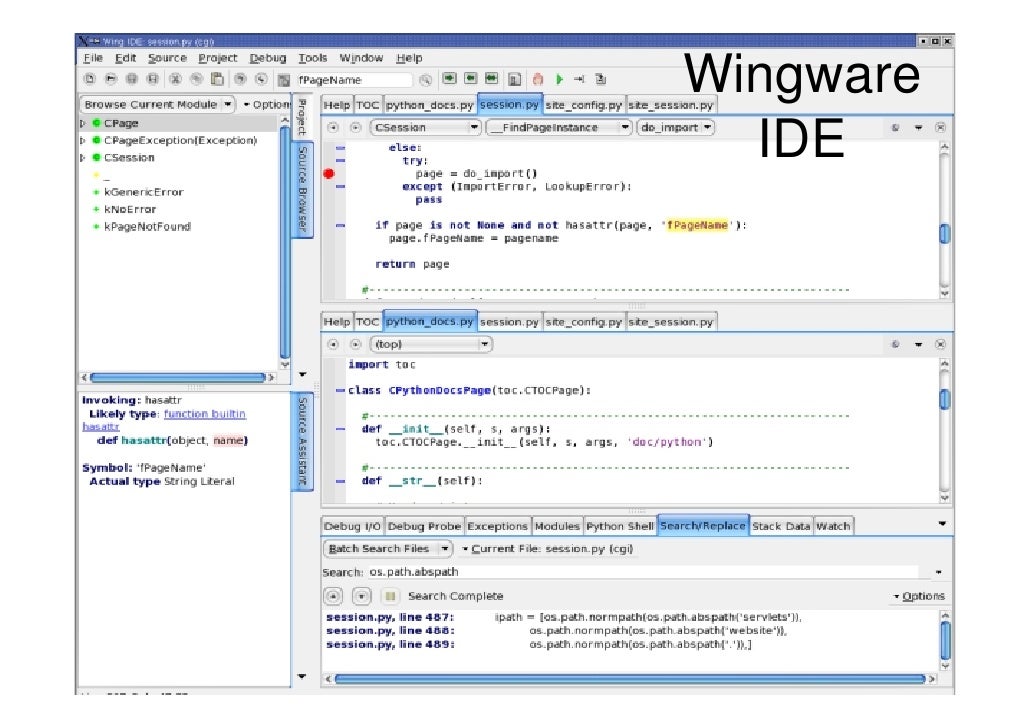
Task: Click the pause search icon beside Search Complete
Action: click(390, 596)
